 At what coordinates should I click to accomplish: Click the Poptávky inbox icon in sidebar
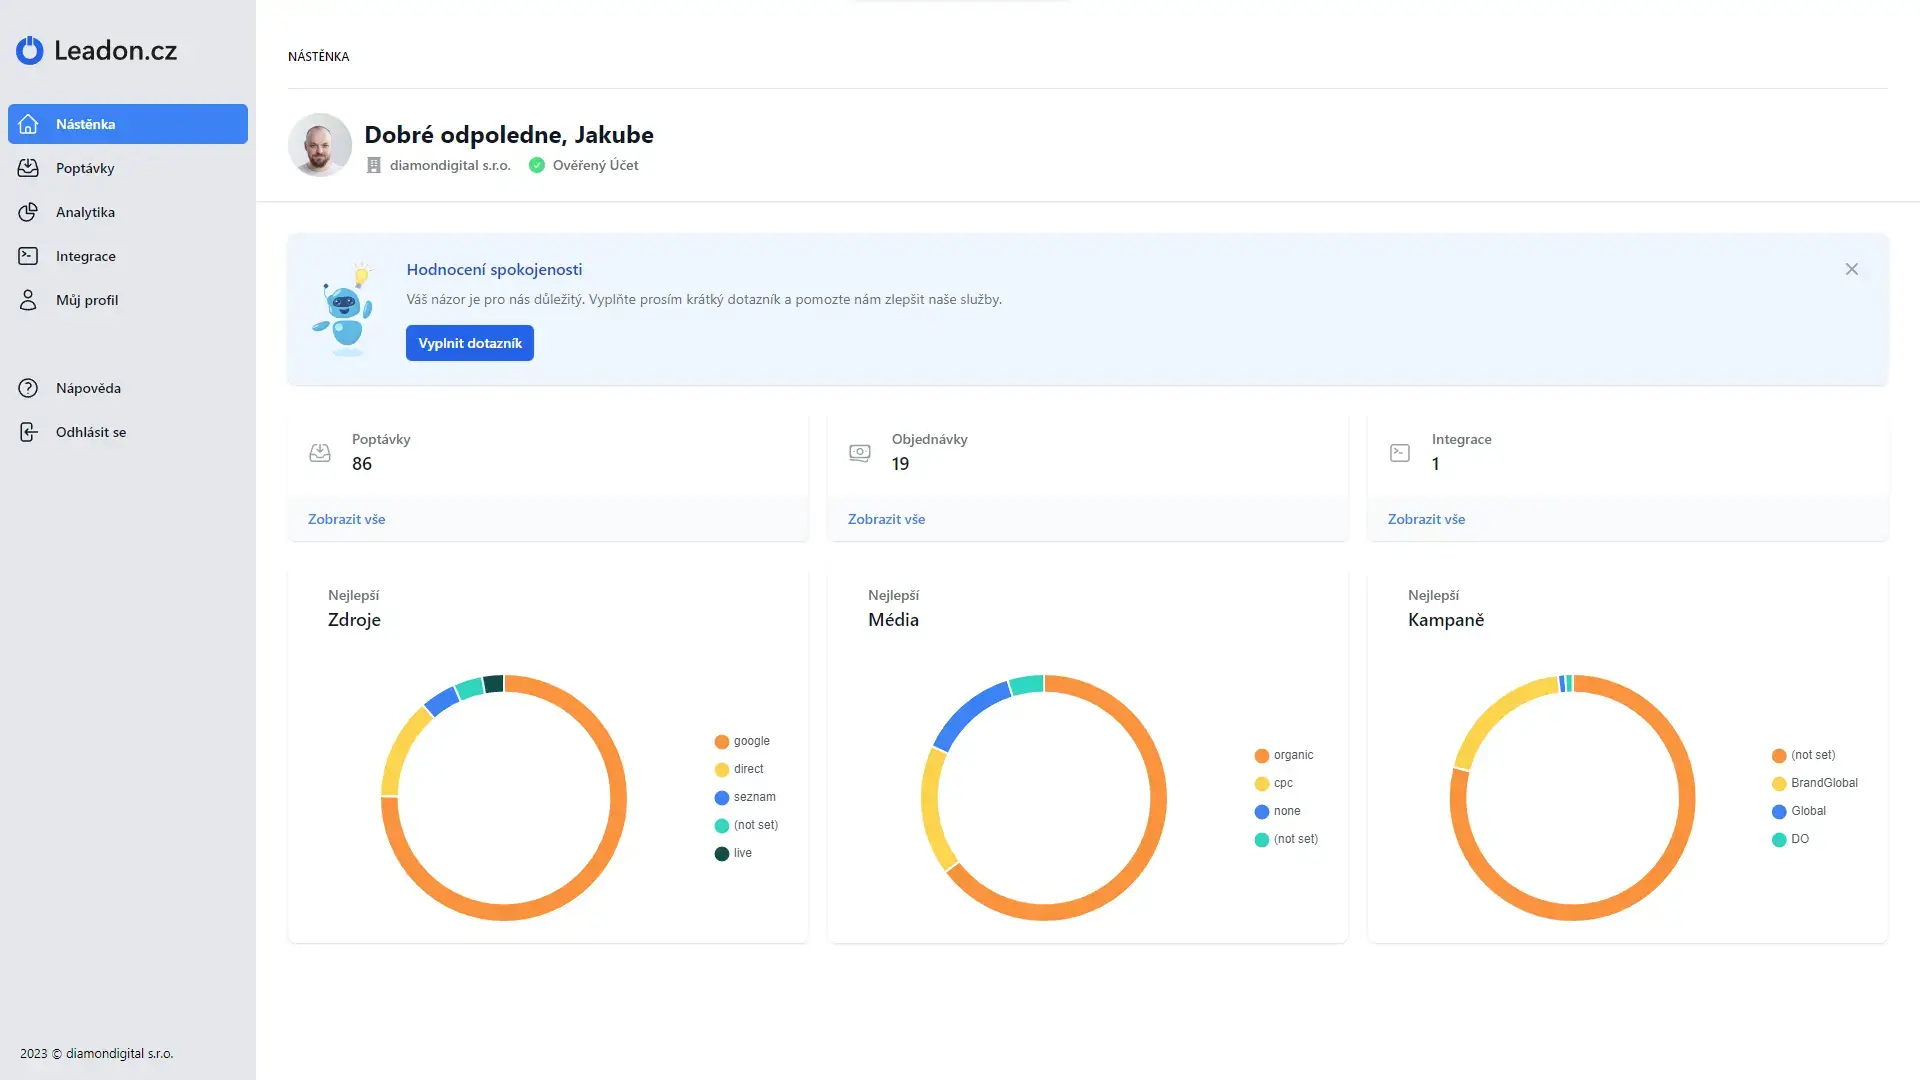pyautogui.click(x=28, y=168)
